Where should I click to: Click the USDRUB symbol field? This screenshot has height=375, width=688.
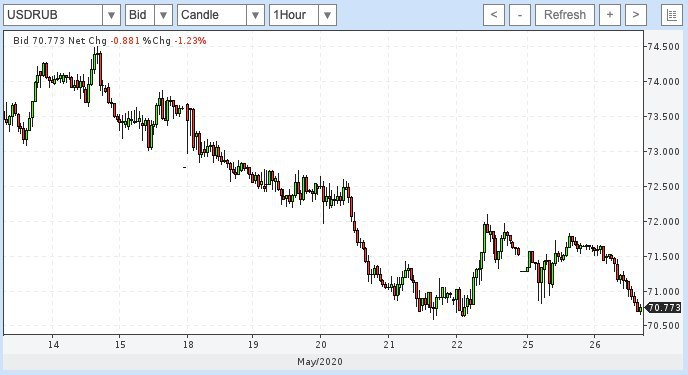(x=53, y=15)
